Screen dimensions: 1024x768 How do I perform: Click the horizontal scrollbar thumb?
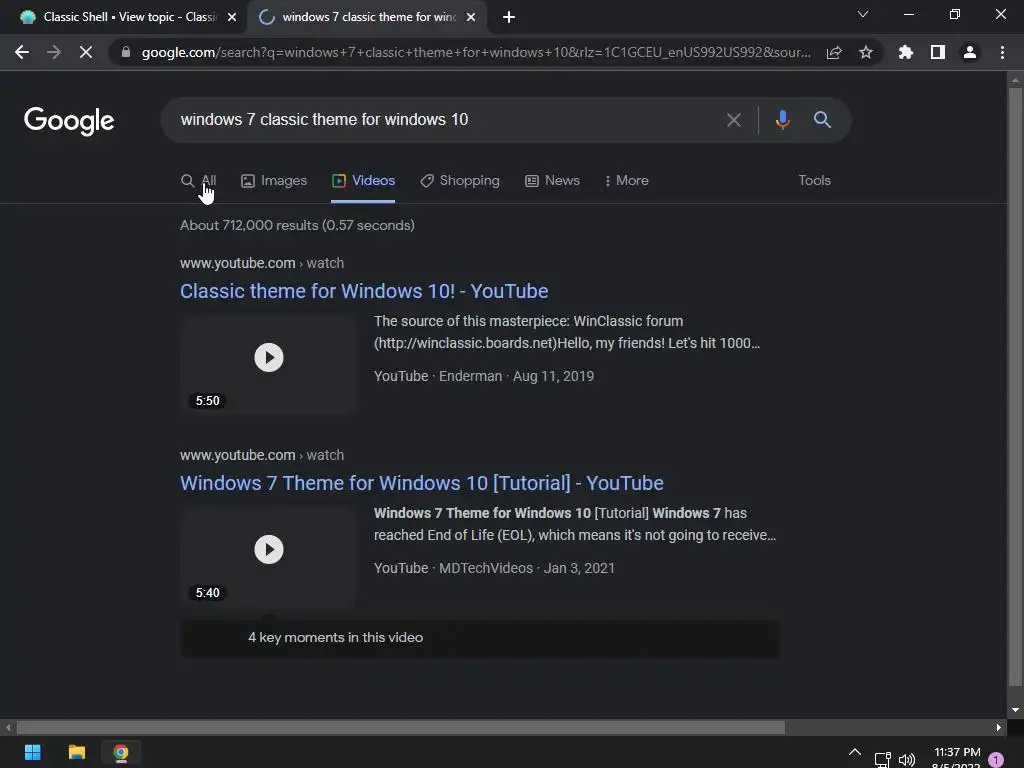(400, 727)
